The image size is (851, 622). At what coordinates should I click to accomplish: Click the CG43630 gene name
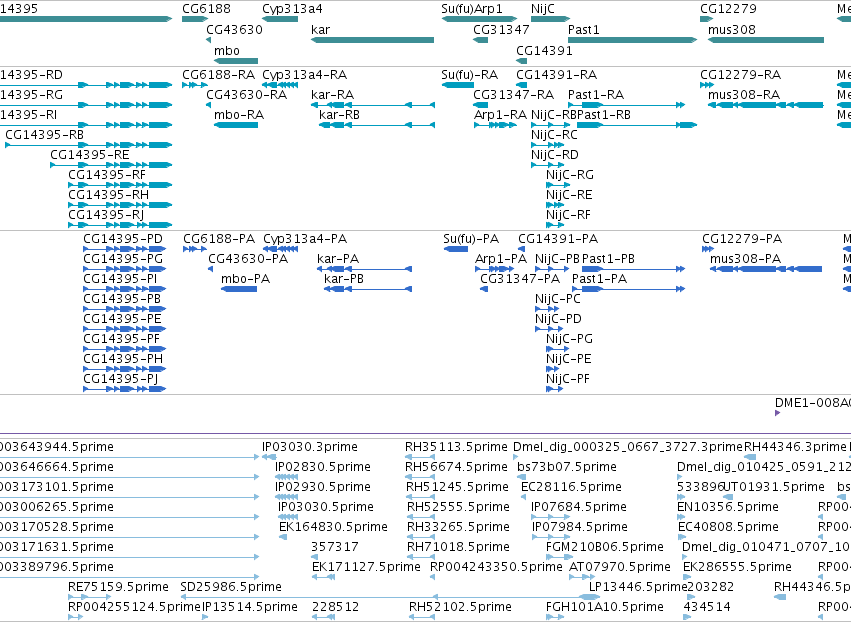point(234,30)
